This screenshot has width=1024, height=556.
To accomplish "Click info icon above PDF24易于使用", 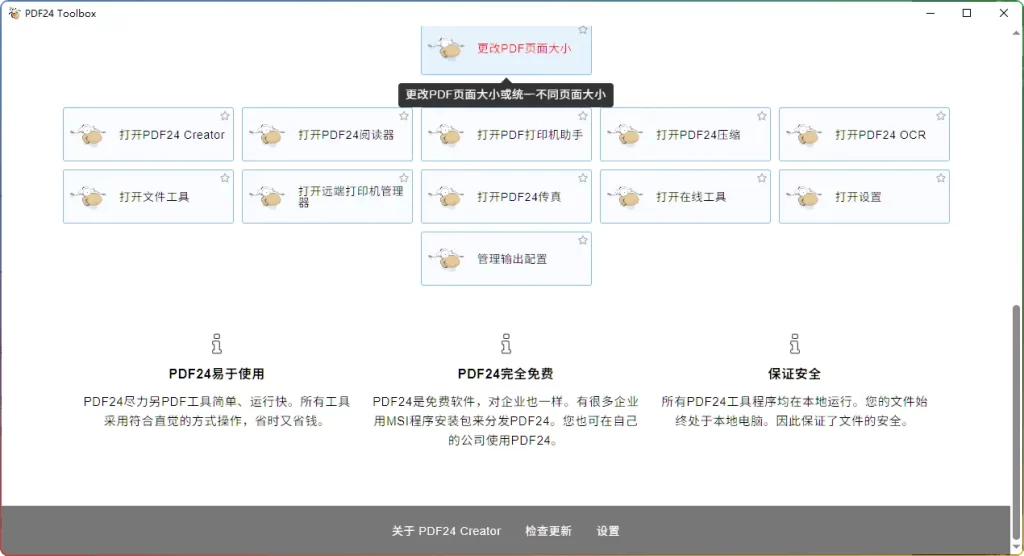I will click(217, 344).
